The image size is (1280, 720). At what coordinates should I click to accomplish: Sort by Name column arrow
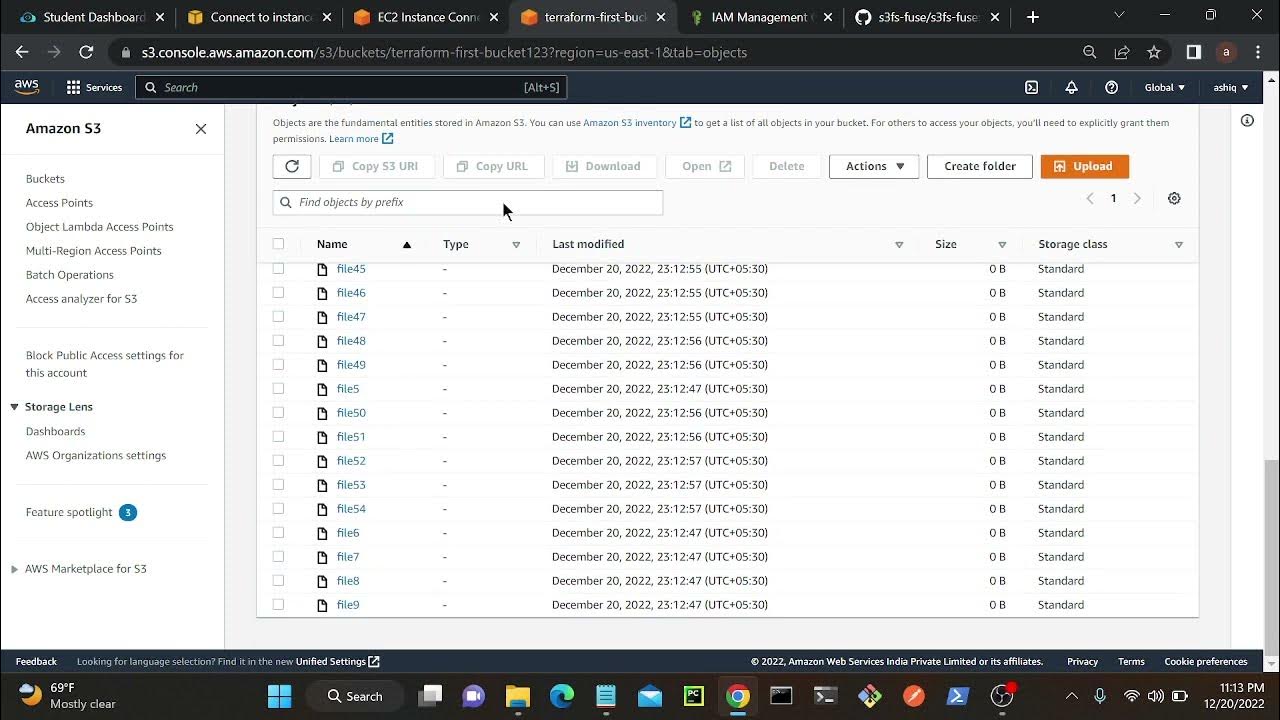point(407,244)
